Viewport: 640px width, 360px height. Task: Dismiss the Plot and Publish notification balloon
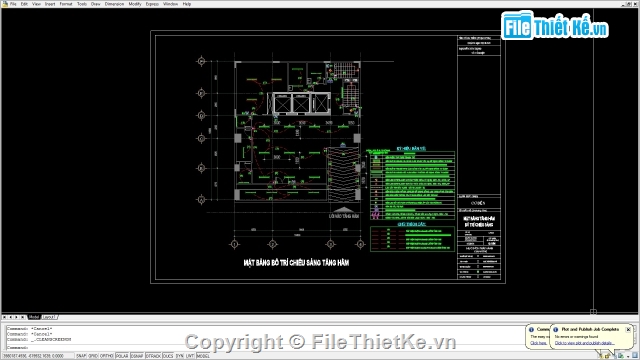pos(628,329)
